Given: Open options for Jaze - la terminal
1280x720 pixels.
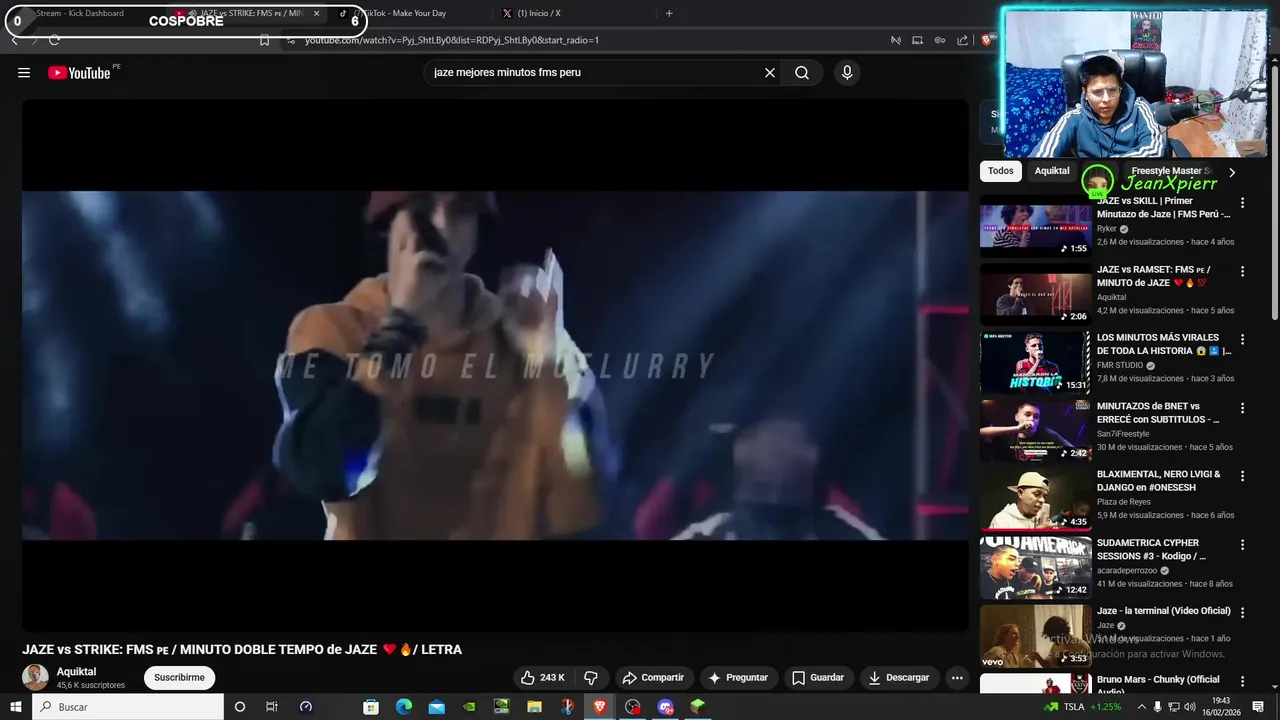Looking at the screenshot, I should click(x=1243, y=613).
